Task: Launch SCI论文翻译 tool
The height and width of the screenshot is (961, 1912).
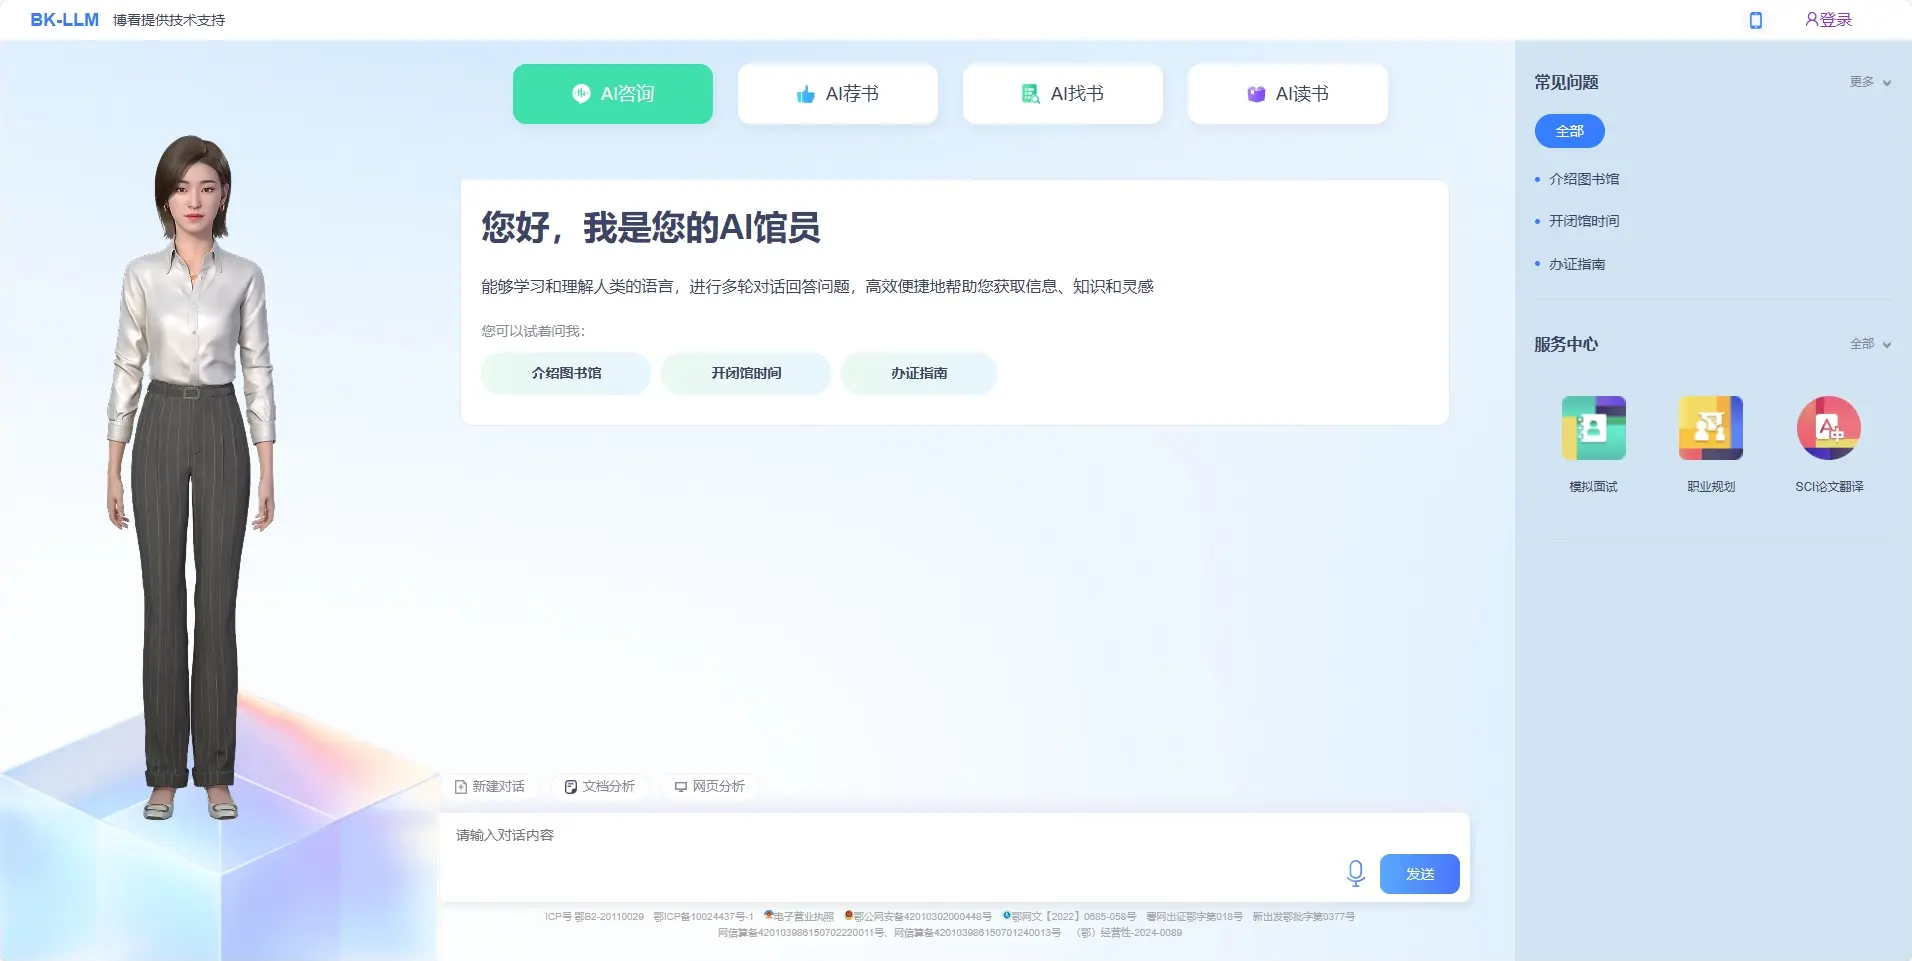Action: (x=1828, y=427)
